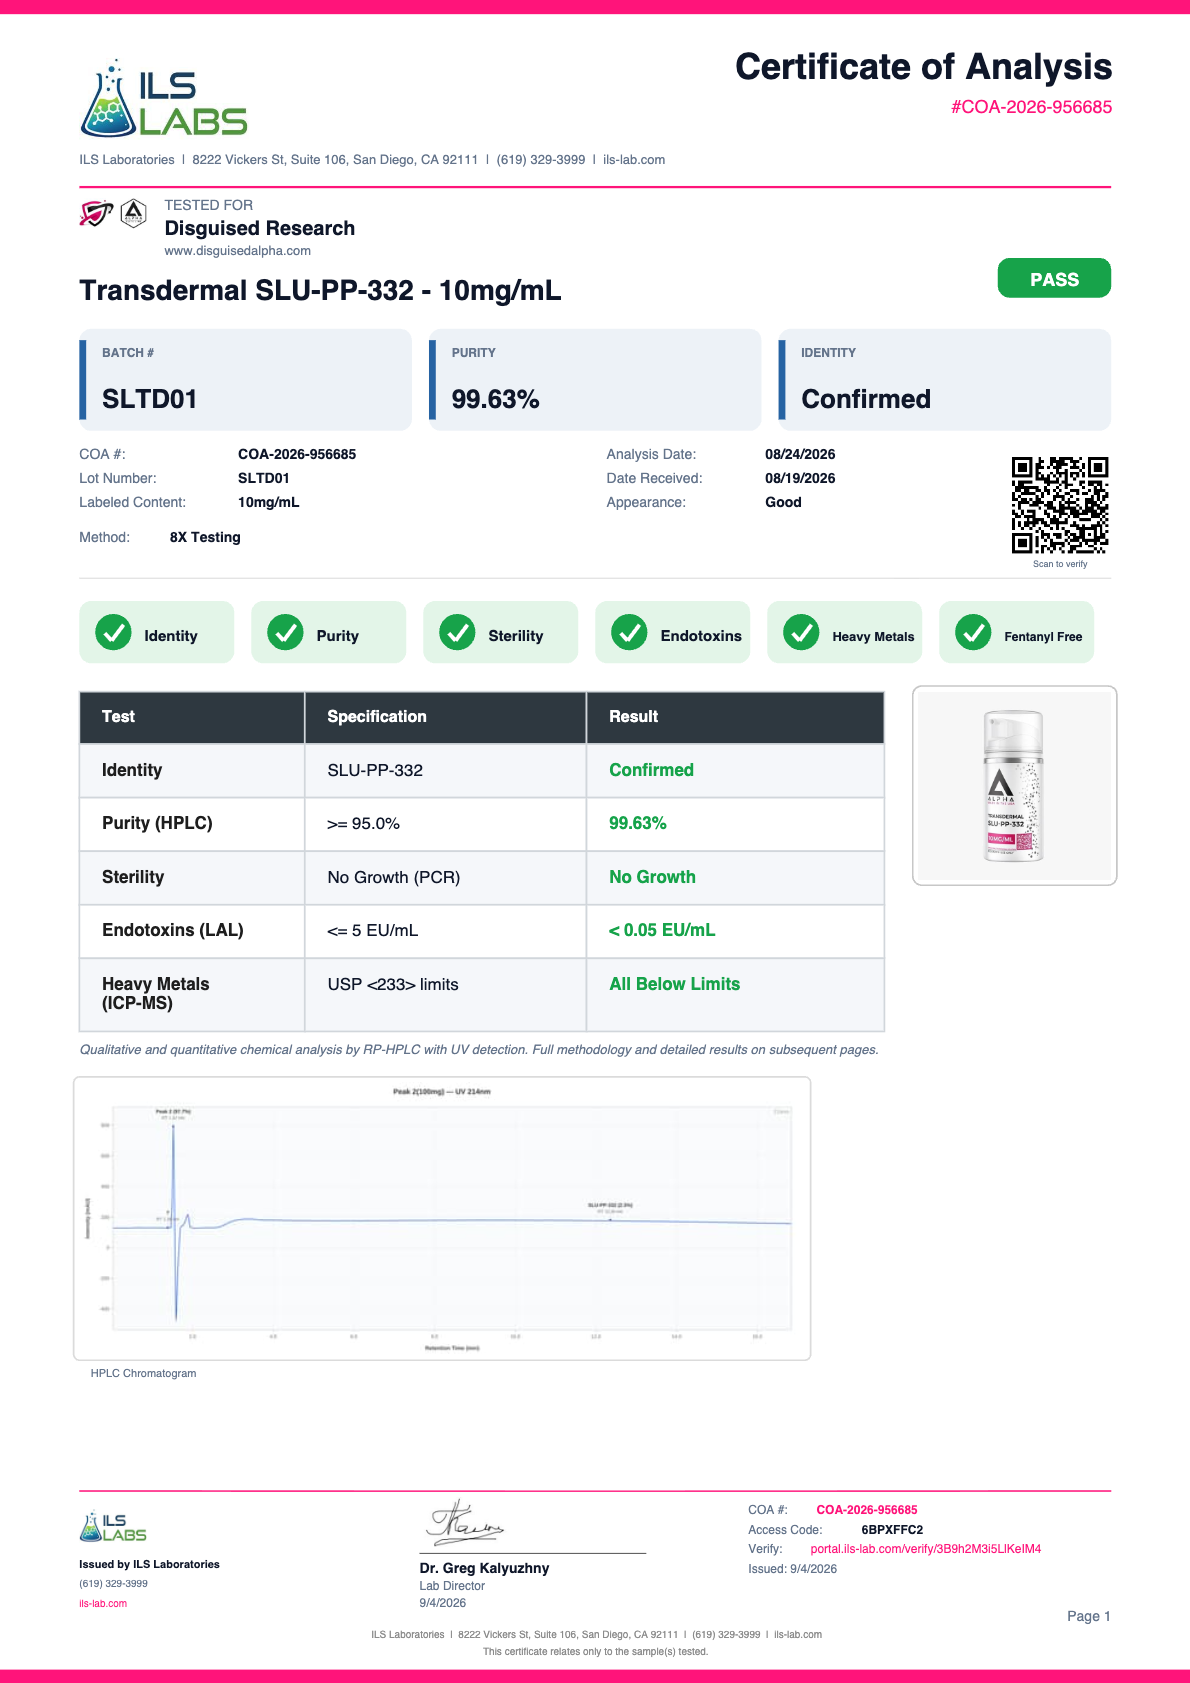Viewport: 1190px width, 1683px height.
Task: Open the www.disguisedalpha.com link
Action: click(237, 251)
